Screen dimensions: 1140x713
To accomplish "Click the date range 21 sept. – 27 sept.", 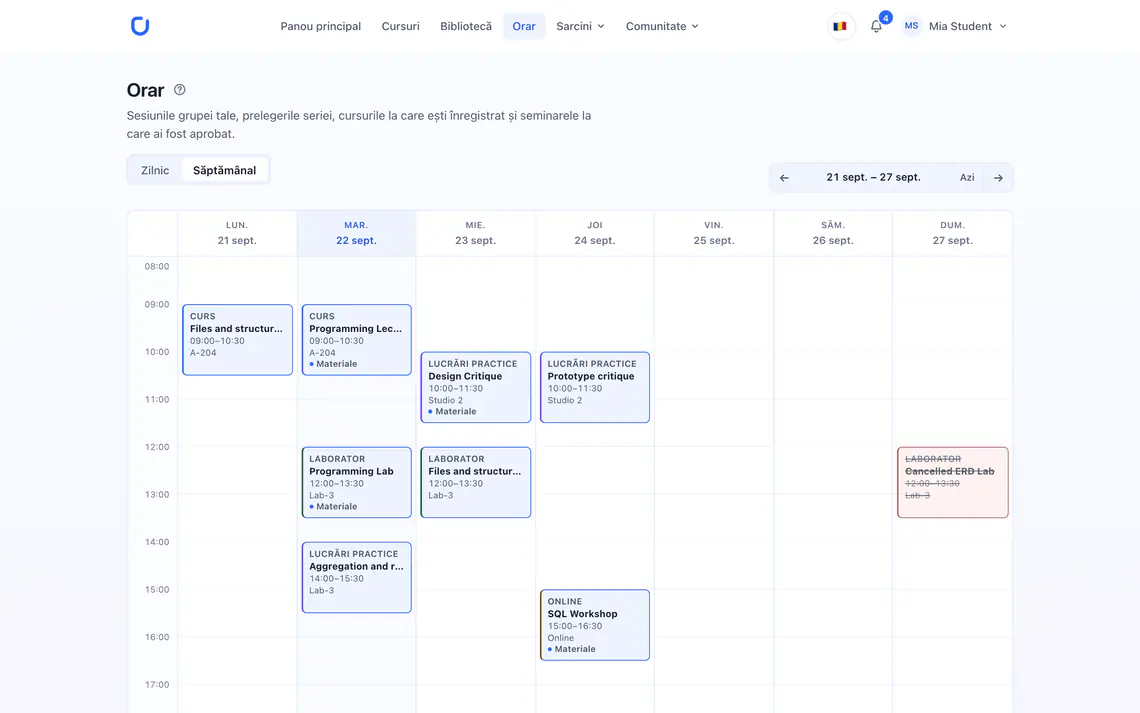I will pos(873,177).
